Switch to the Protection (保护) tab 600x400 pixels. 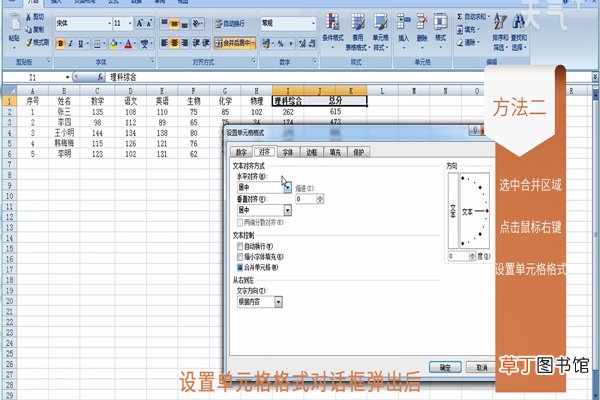pyautogui.click(x=359, y=152)
